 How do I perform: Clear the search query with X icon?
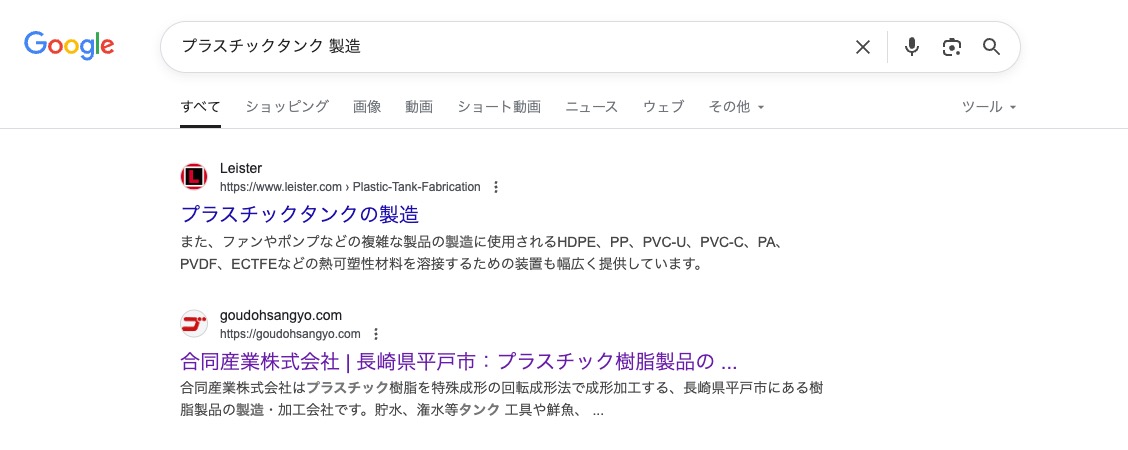862,47
